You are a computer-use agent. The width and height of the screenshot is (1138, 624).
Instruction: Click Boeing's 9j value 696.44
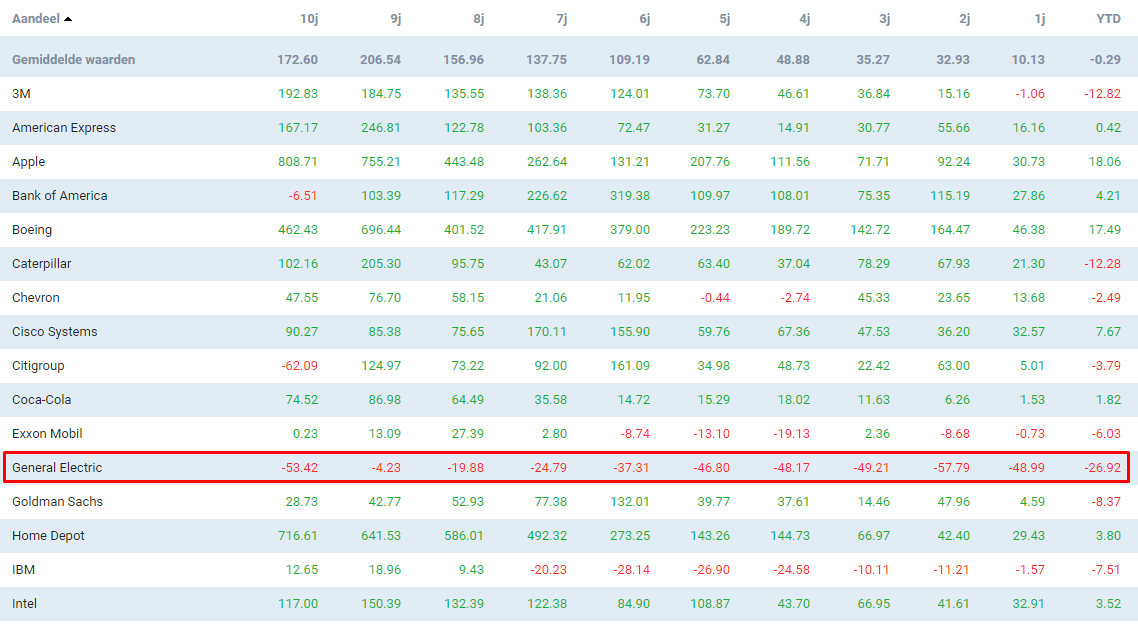click(381, 230)
